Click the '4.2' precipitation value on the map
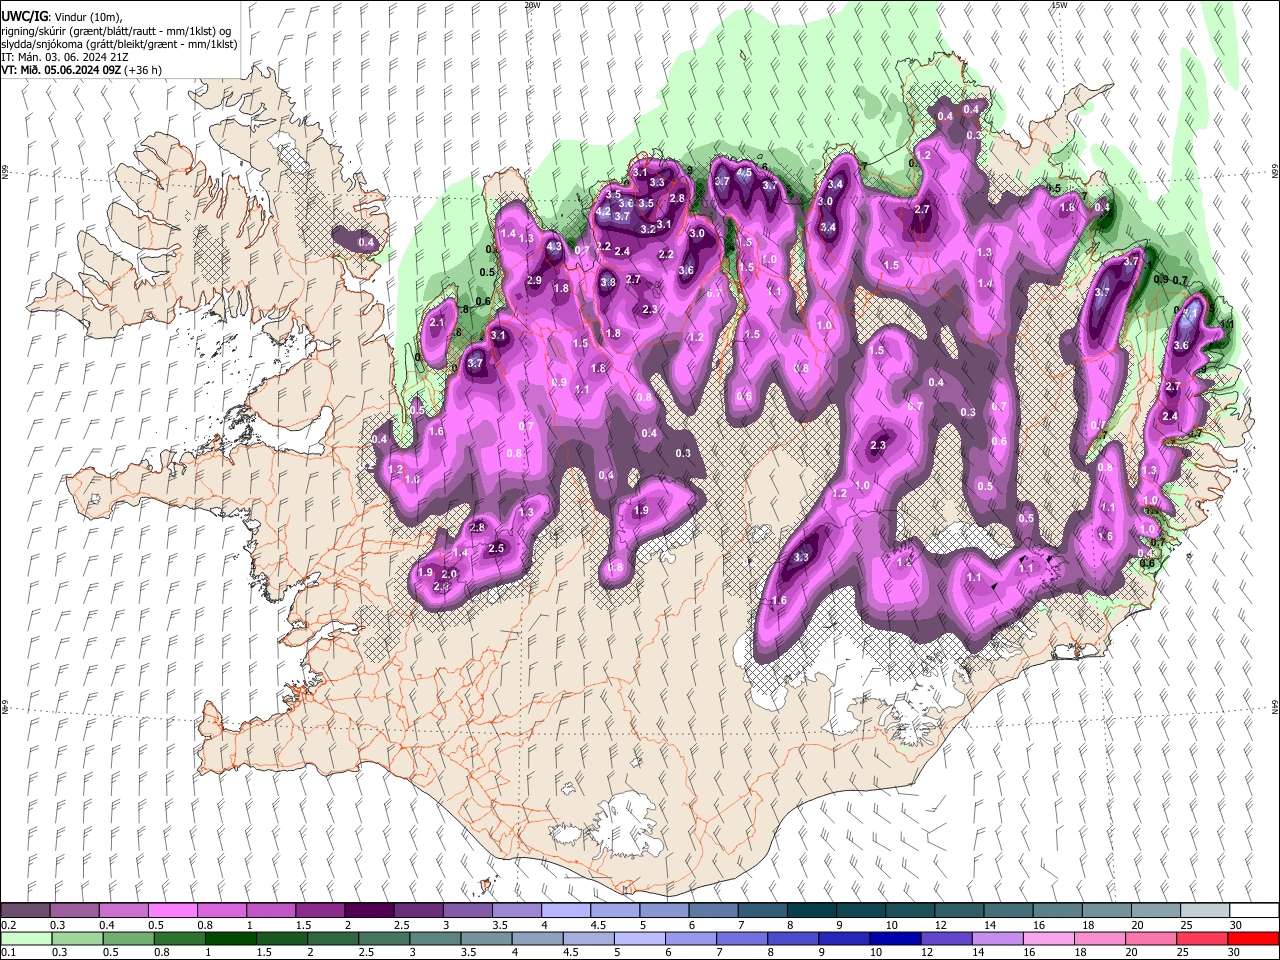Screen dimensions: 1280x960 tap(603, 212)
